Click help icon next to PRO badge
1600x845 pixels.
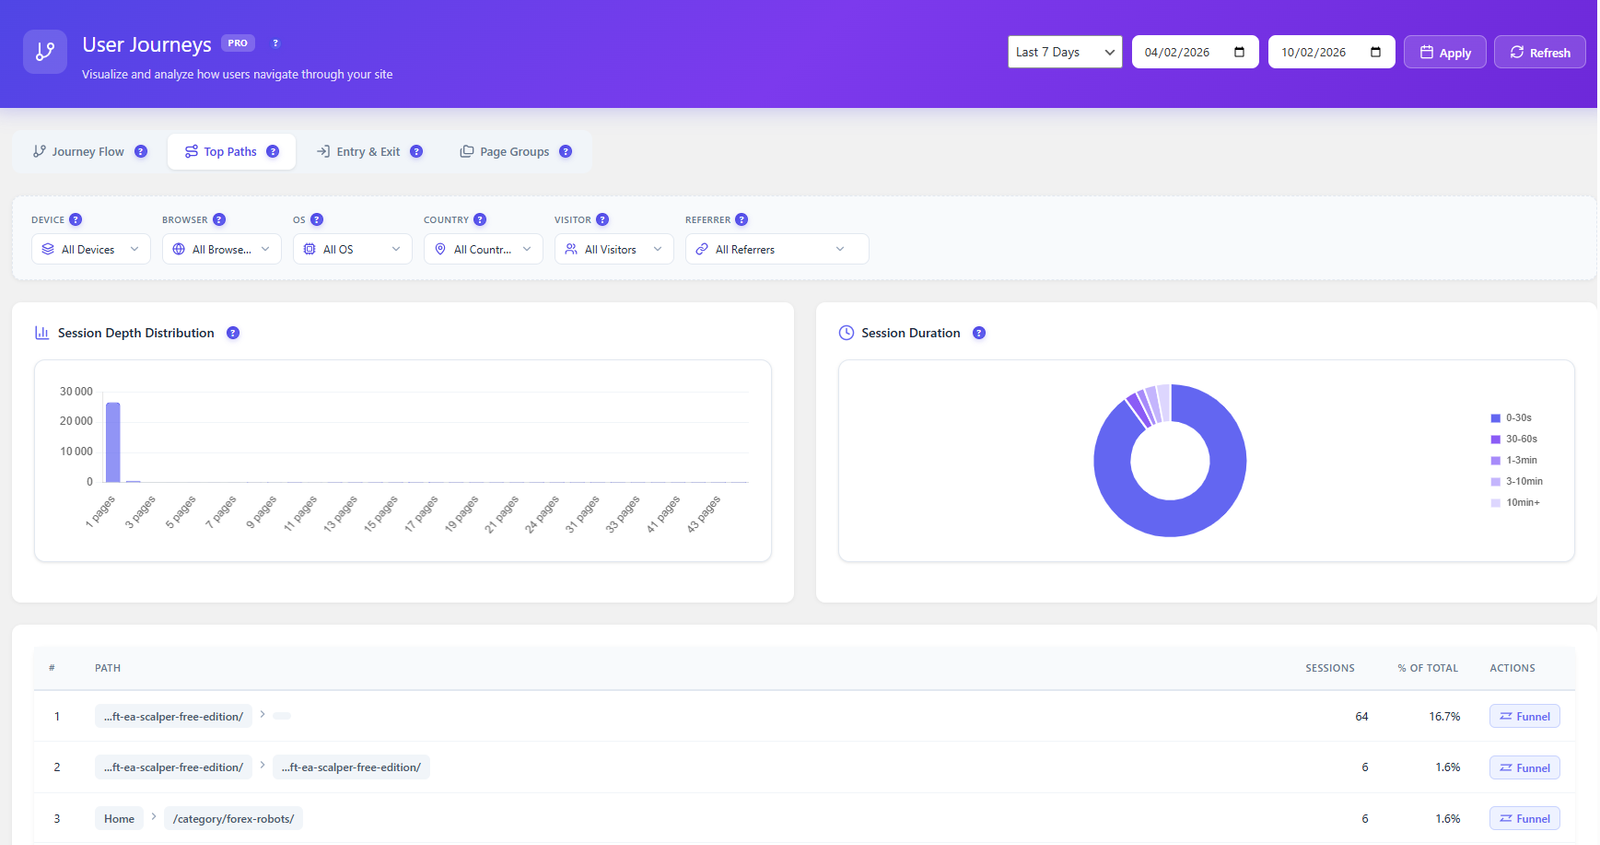tap(276, 43)
